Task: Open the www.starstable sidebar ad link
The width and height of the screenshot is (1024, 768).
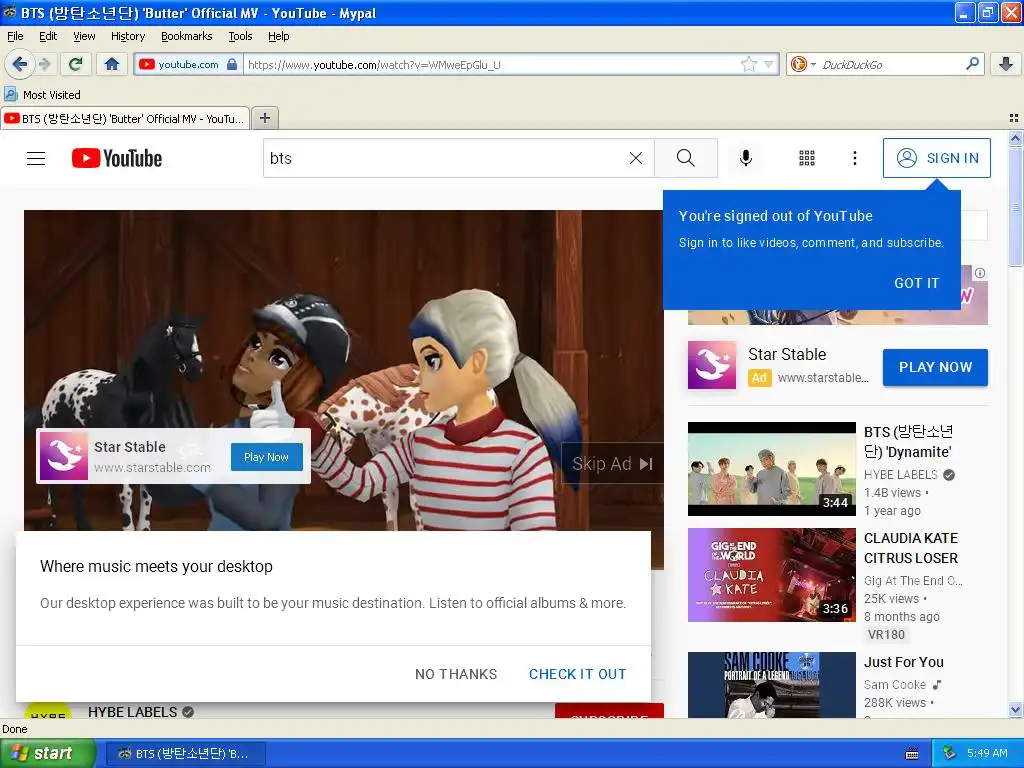Action: point(823,377)
